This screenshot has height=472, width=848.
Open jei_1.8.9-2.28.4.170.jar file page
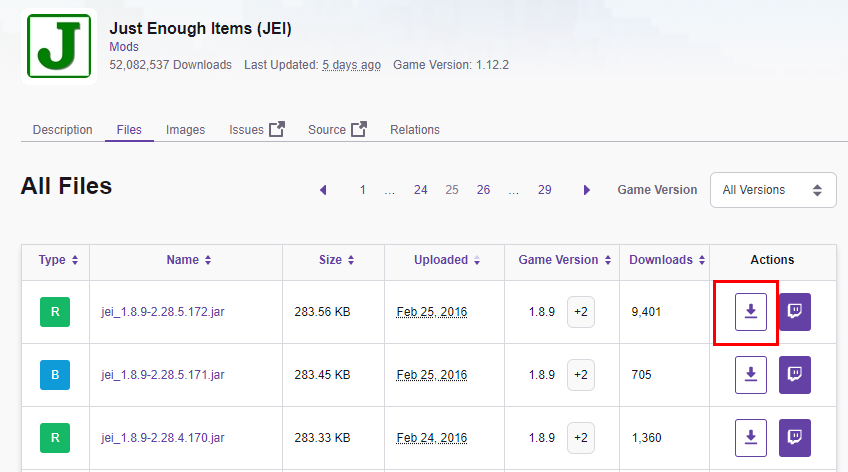pos(163,438)
